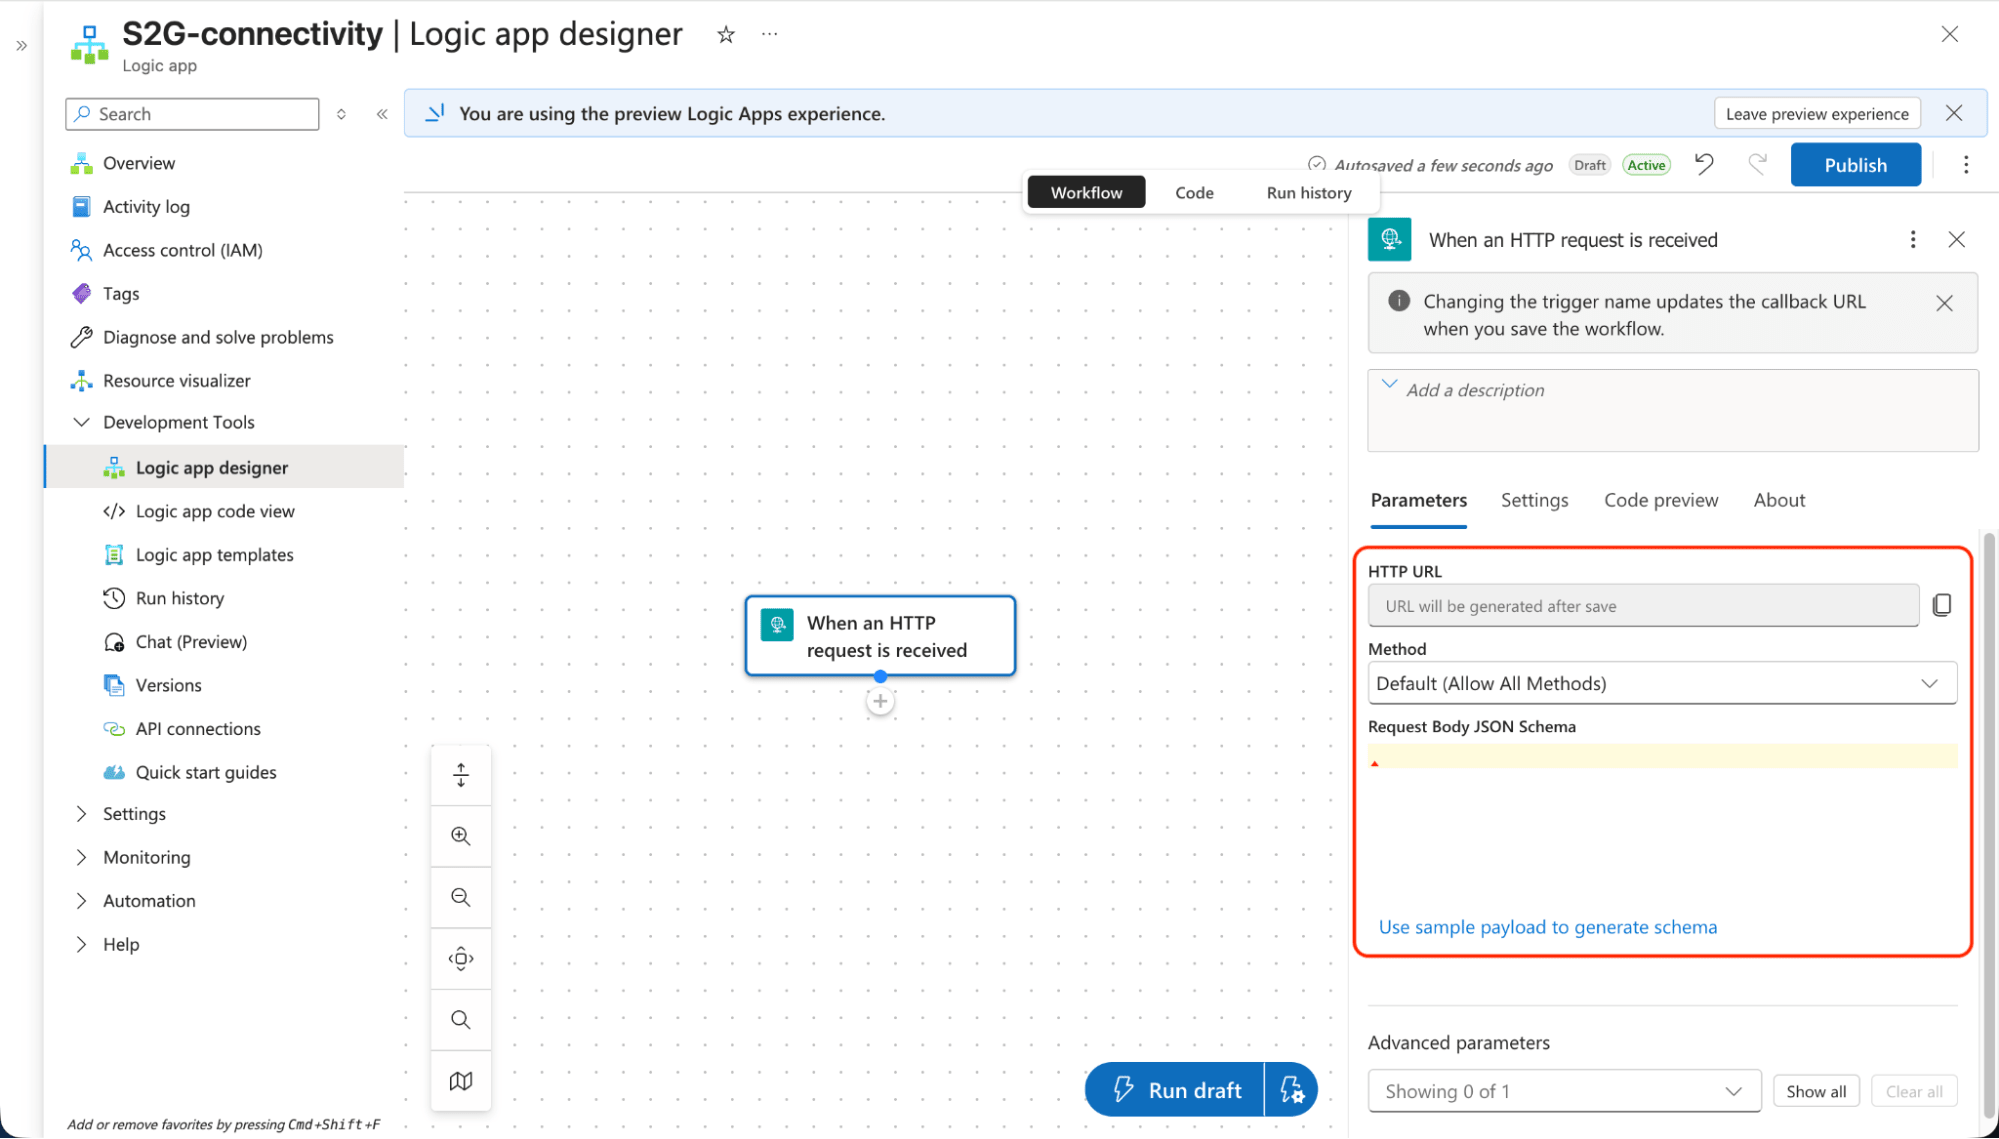This screenshot has width=1999, height=1139.
Task: Click the Publish button
Action: tap(1855, 165)
